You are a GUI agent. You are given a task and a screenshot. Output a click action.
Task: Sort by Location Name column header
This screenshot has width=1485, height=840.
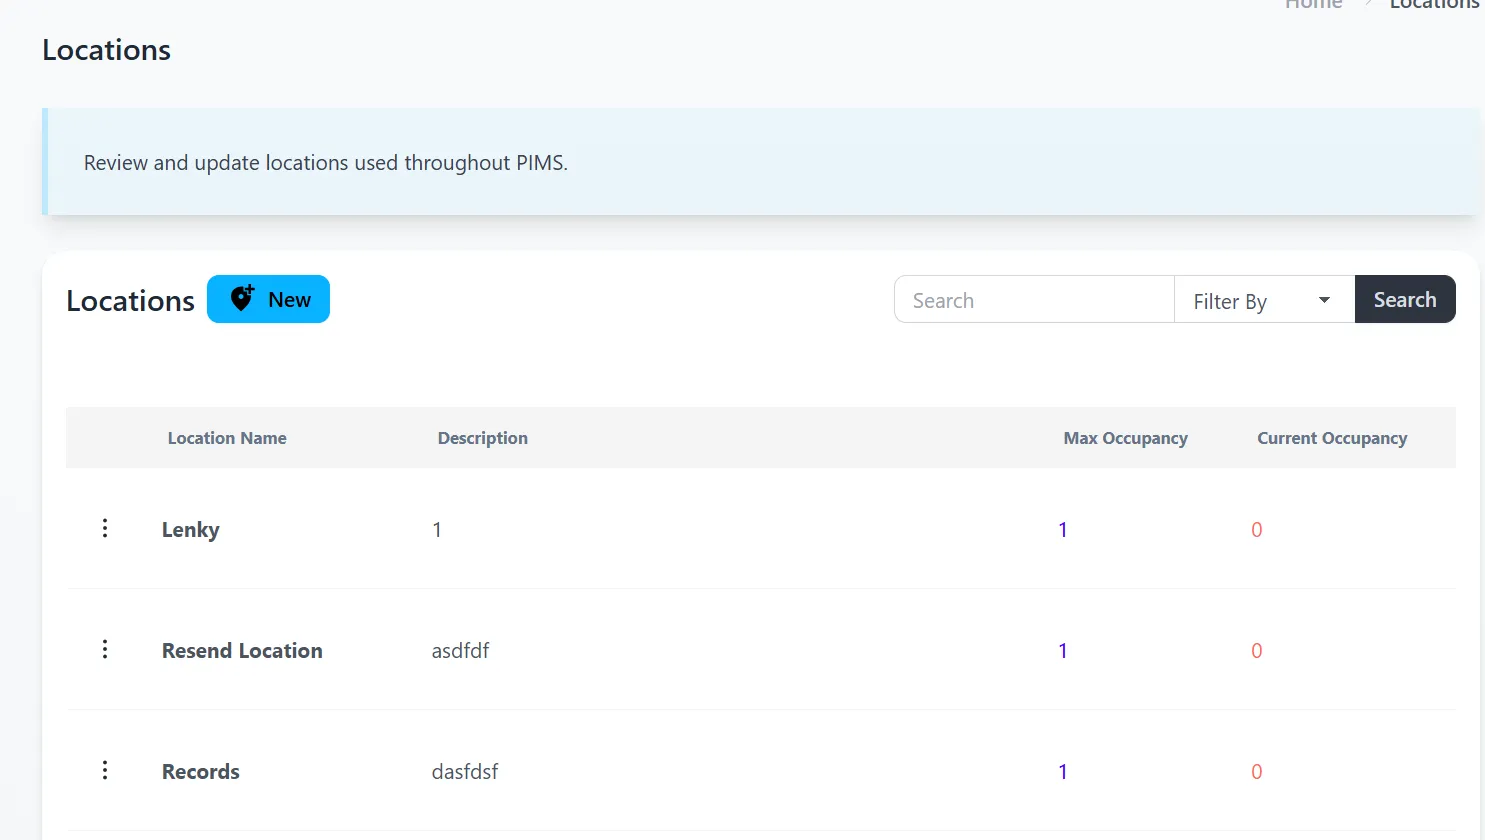227,438
